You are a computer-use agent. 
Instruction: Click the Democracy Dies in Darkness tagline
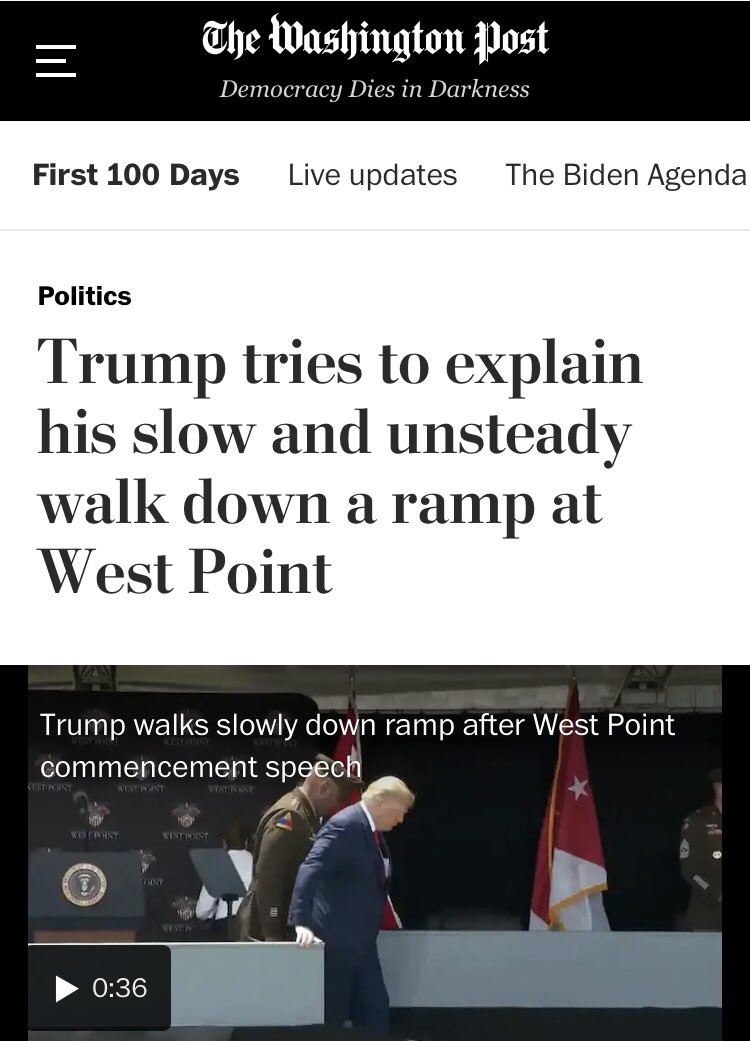coord(374,89)
